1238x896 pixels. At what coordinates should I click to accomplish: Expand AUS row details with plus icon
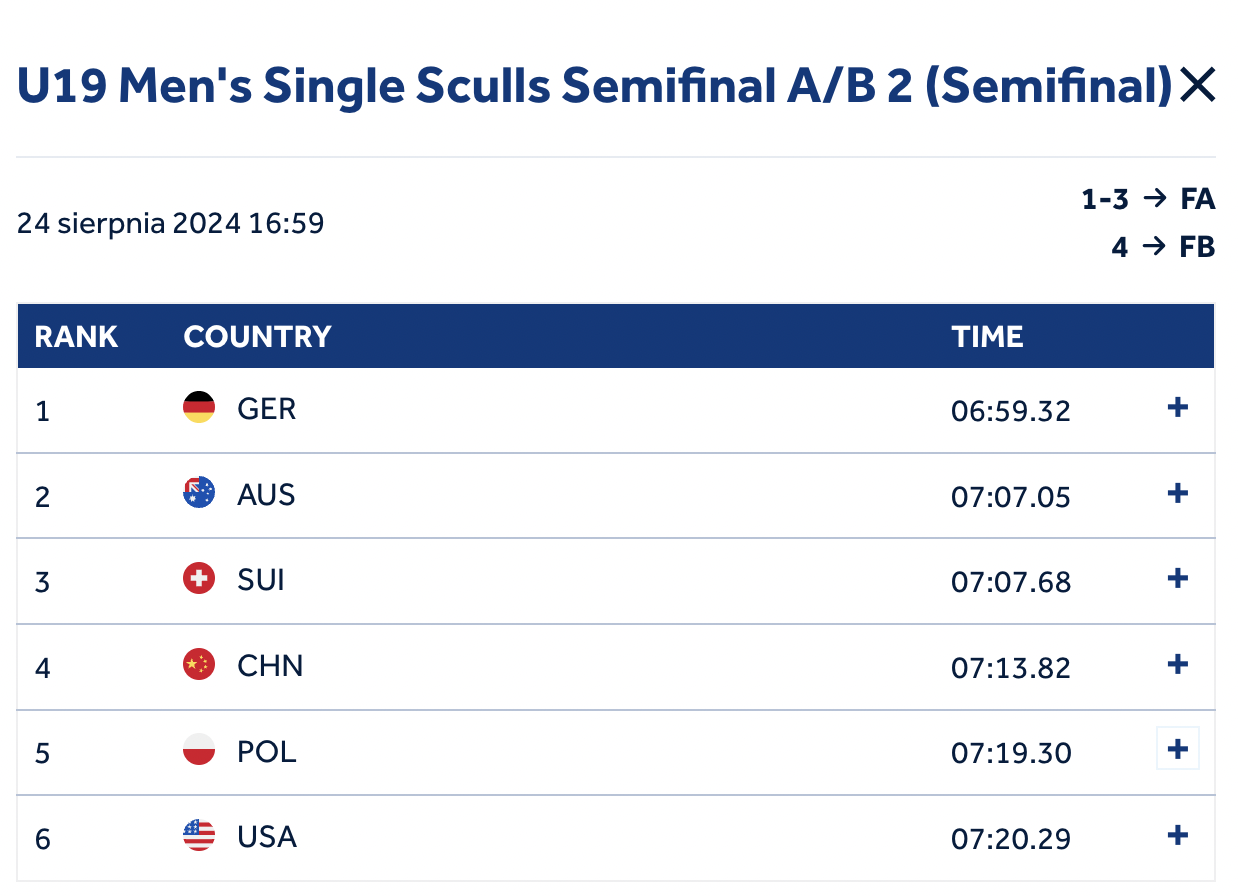click(1178, 493)
